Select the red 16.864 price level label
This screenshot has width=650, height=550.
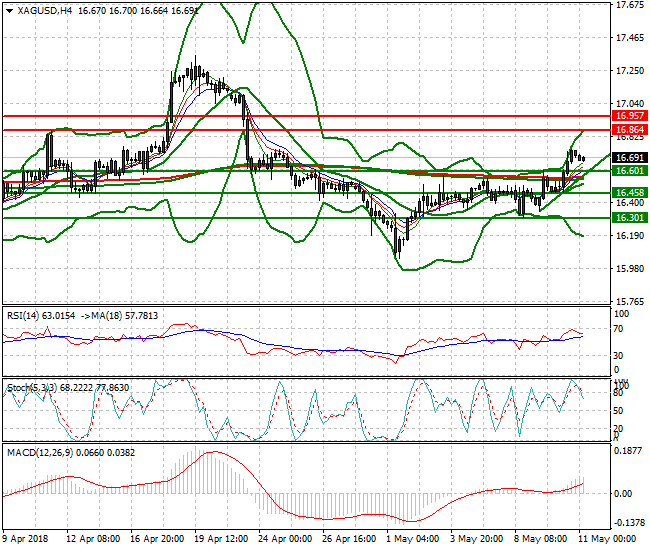click(628, 130)
